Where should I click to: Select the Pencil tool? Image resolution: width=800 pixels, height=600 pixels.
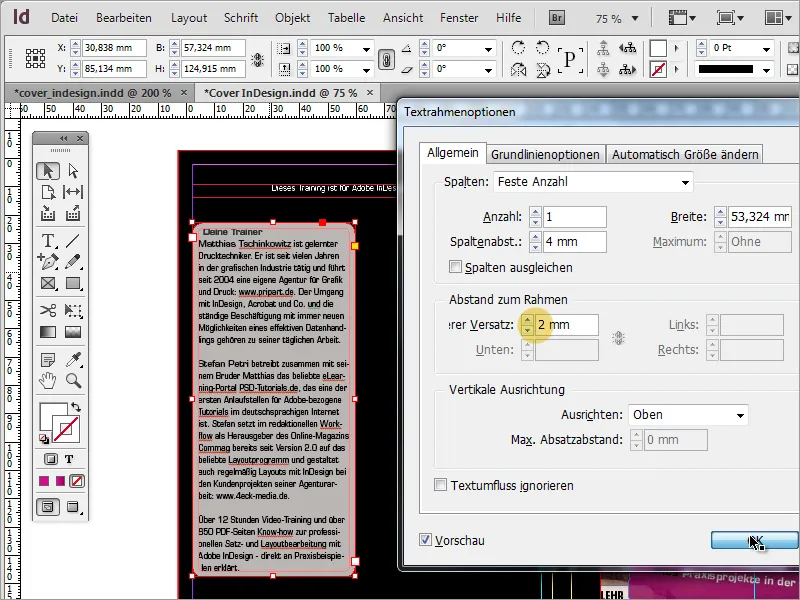(73, 262)
